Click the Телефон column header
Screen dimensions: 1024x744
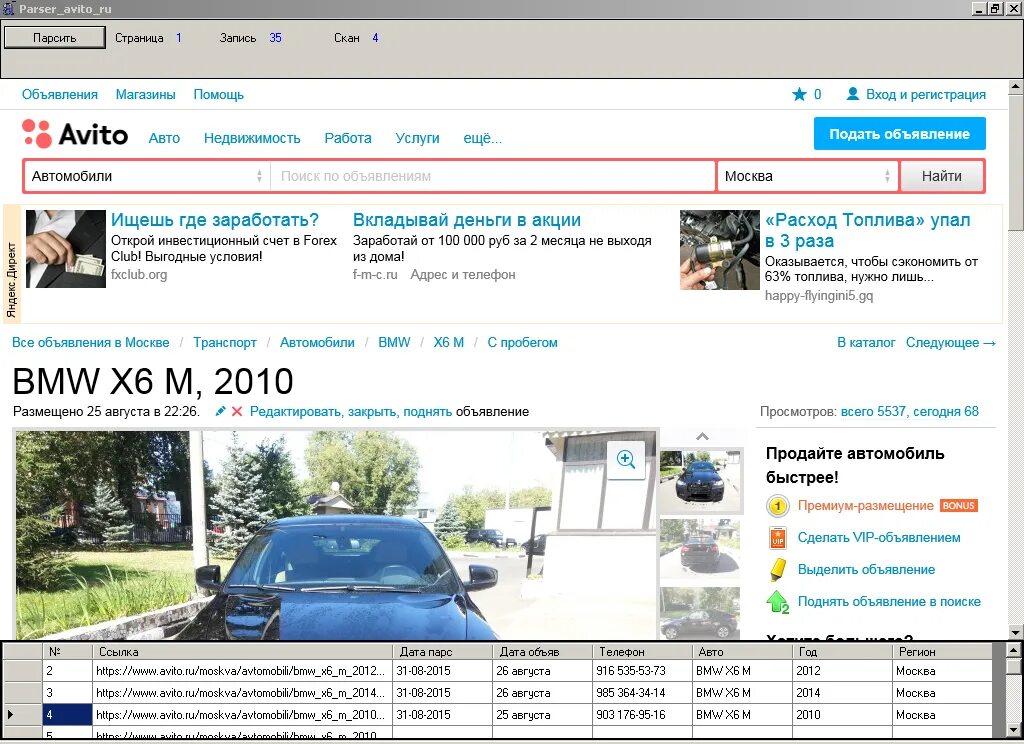tap(642, 652)
